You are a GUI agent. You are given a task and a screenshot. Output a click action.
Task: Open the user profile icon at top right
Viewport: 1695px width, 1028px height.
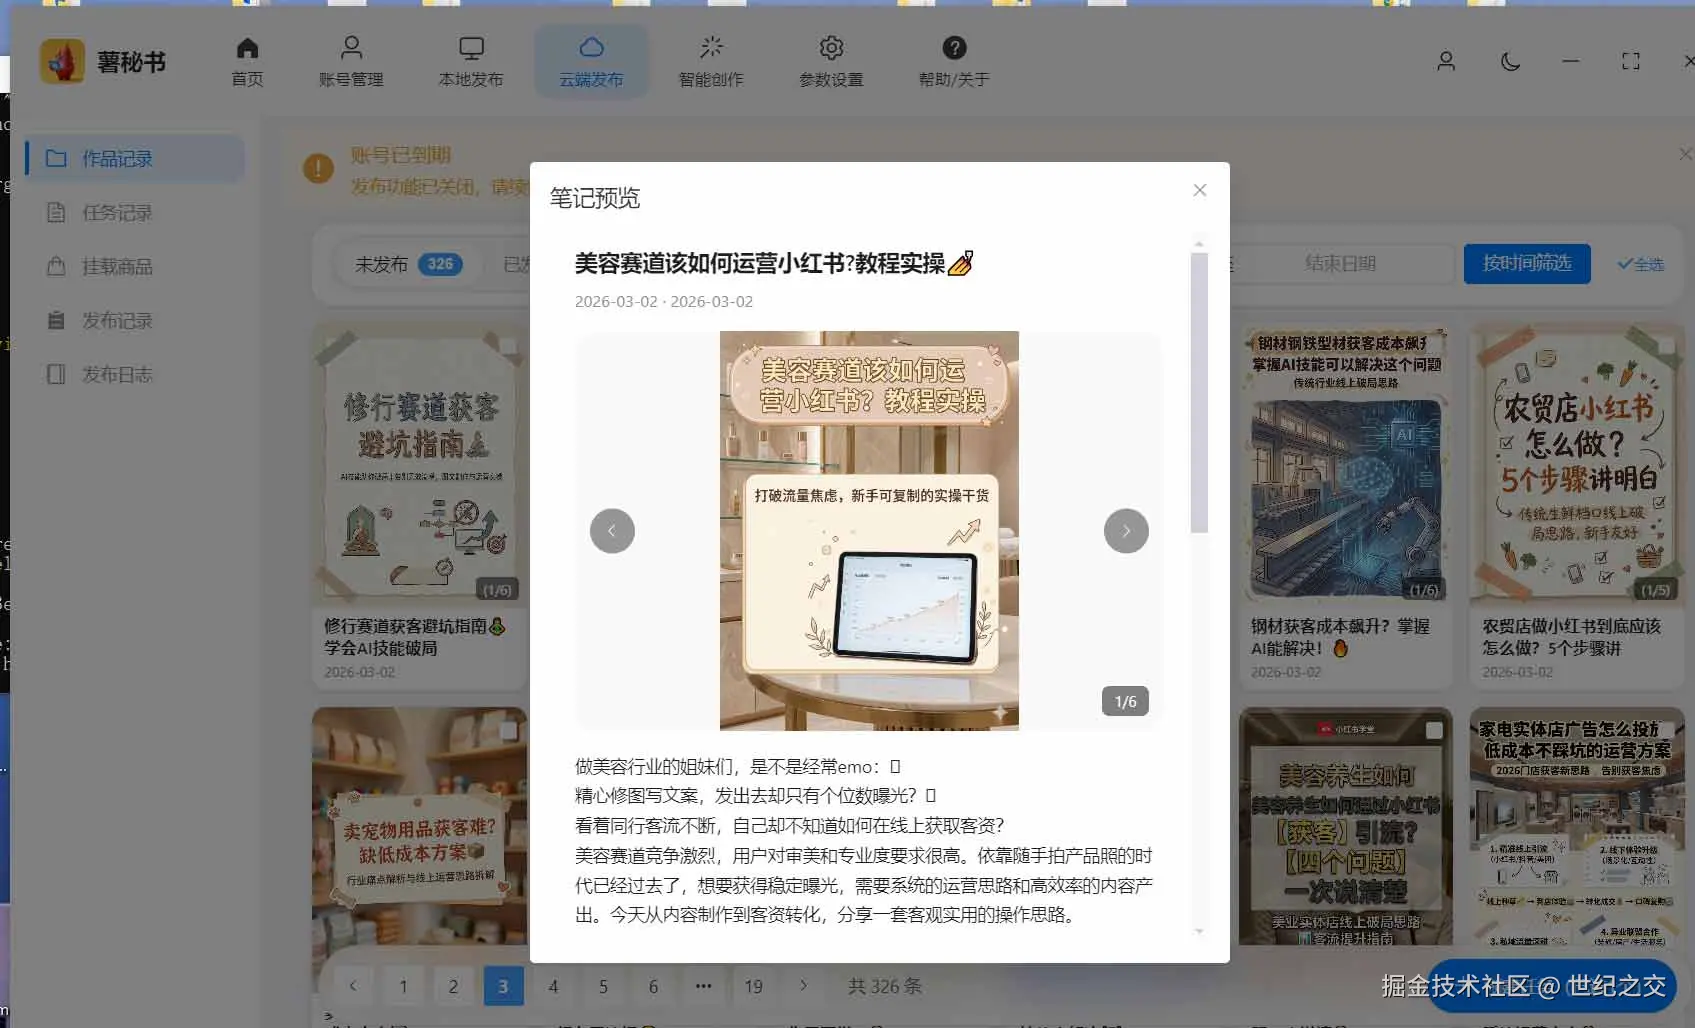click(1444, 61)
